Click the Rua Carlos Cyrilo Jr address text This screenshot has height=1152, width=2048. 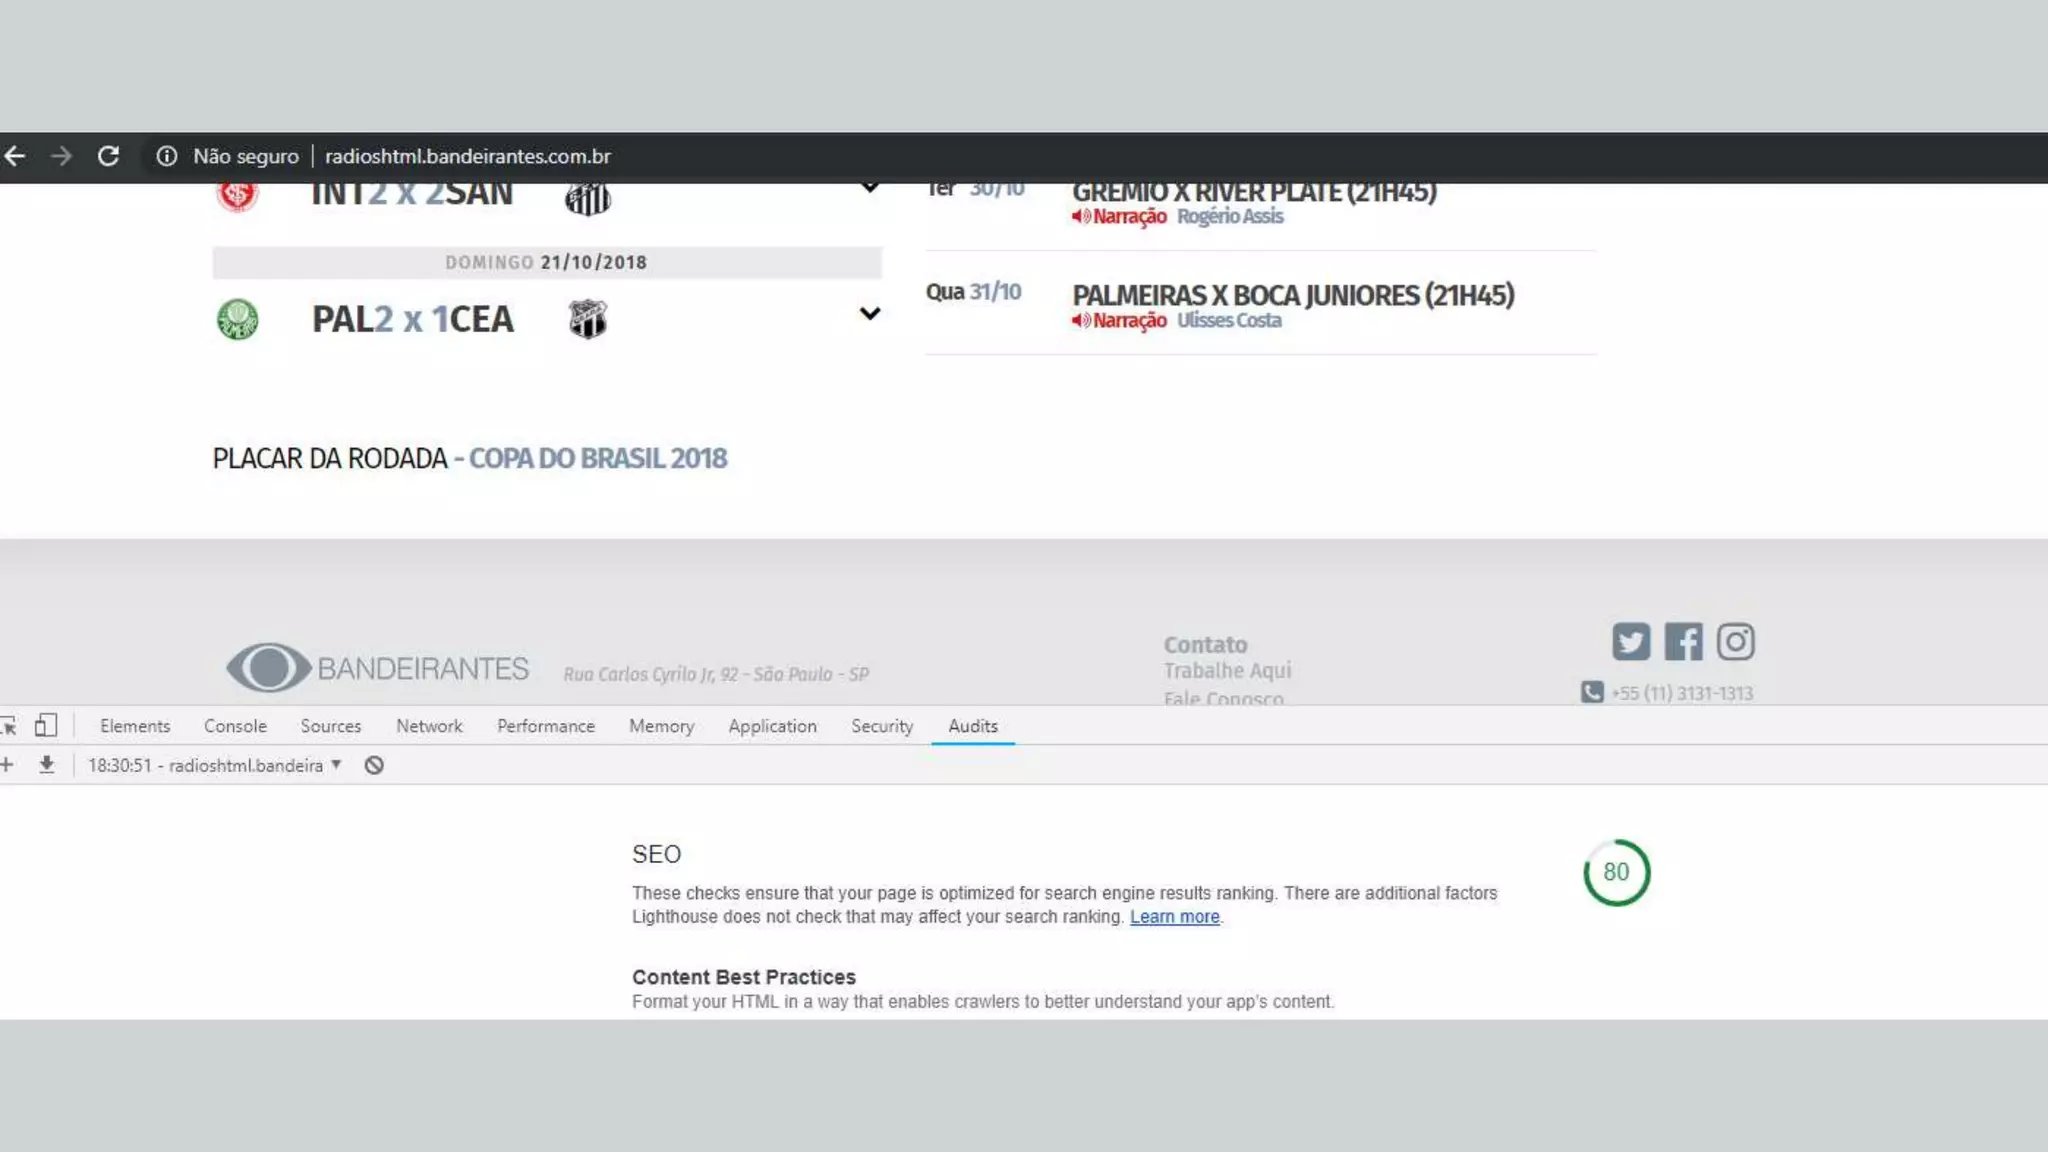716,674
